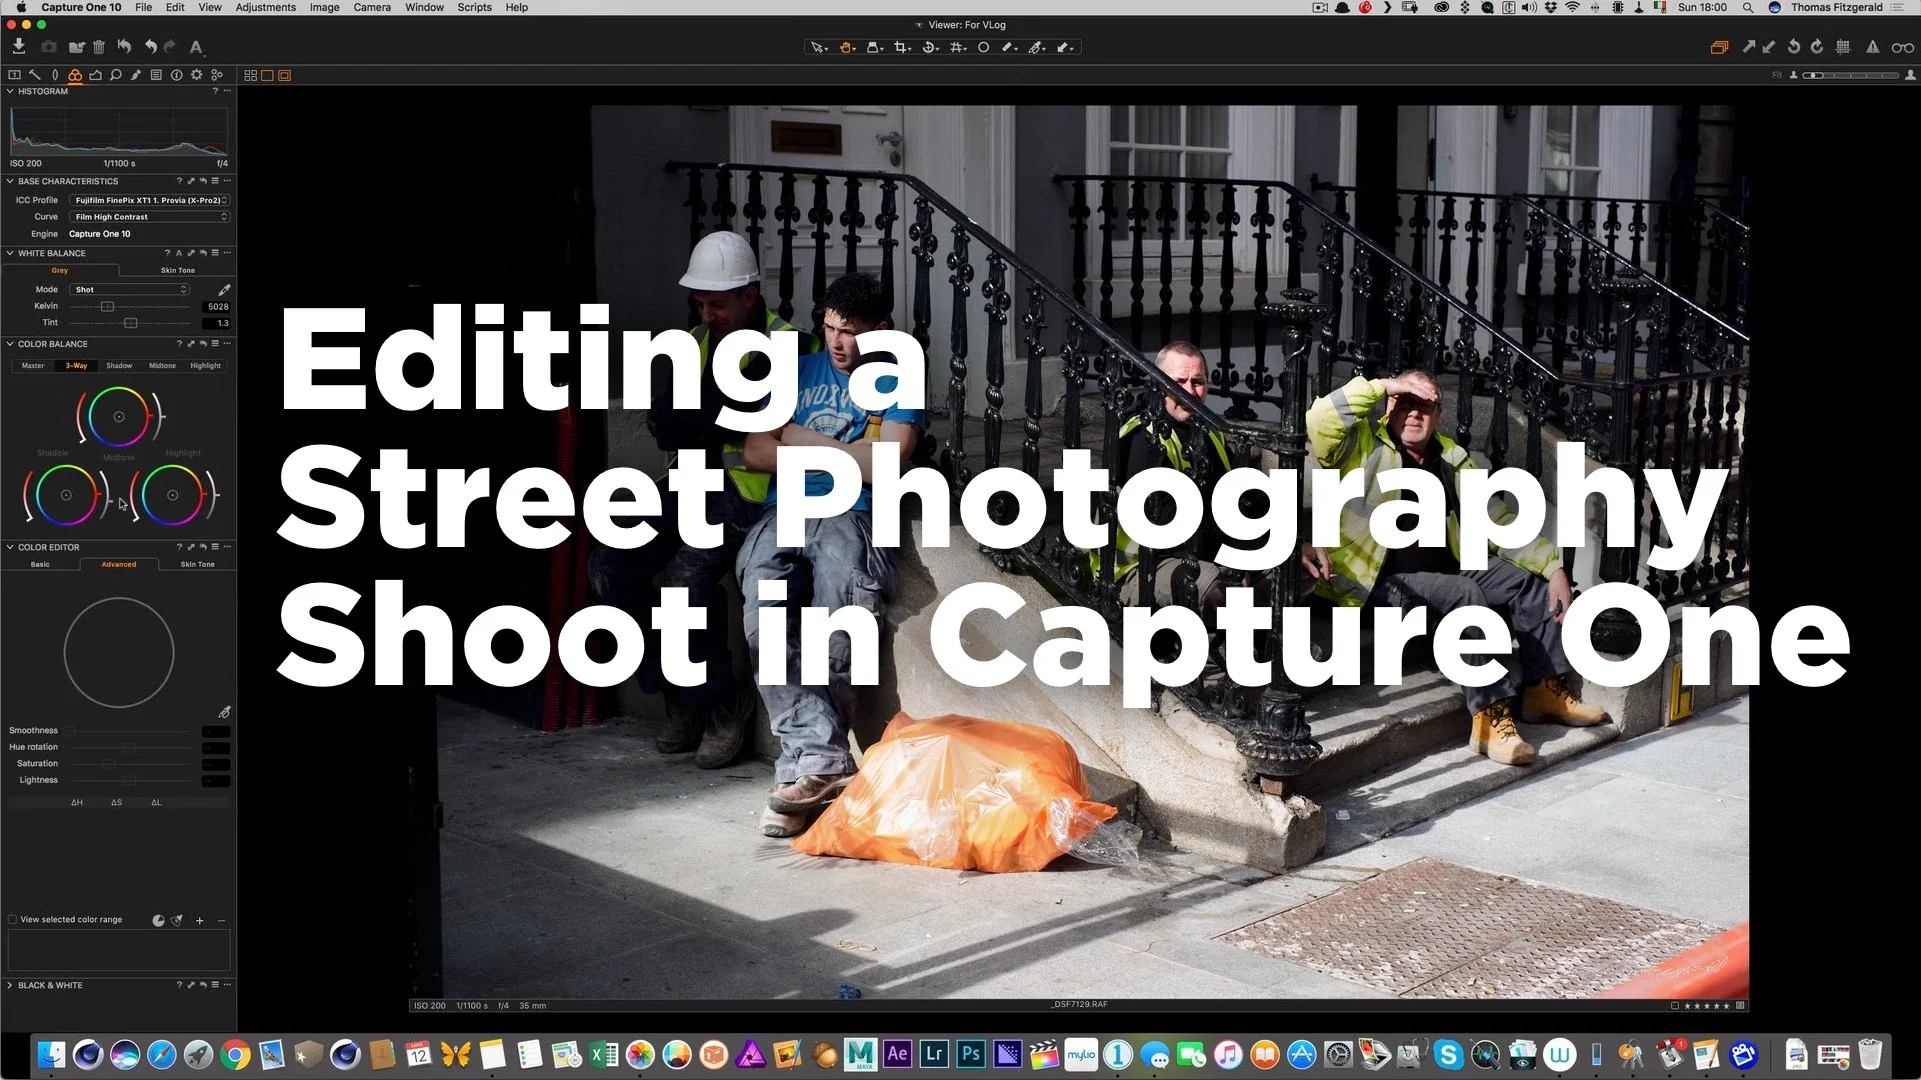The height and width of the screenshot is (1080, 1921).
Task: Rotate the image counterclockwise
Action: (x=1794, y=47)
